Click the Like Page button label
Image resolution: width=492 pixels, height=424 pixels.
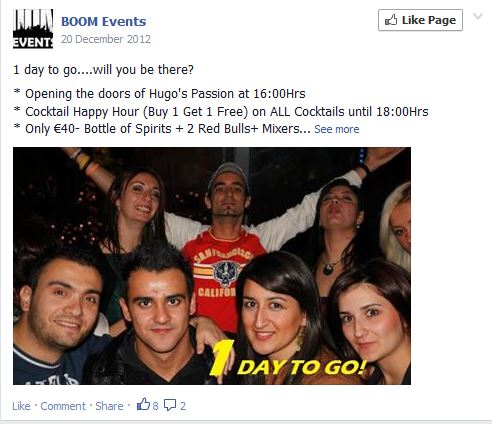[429, 20]
